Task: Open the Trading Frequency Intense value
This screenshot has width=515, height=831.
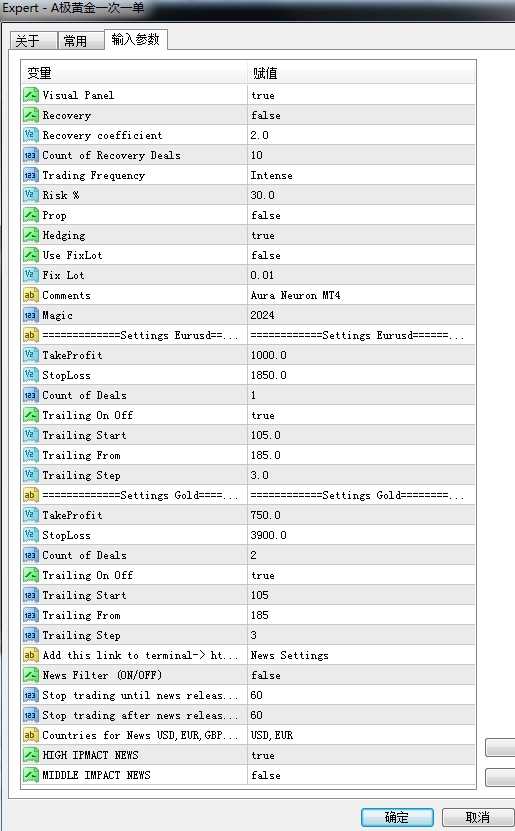Action: tap(361, 175)
